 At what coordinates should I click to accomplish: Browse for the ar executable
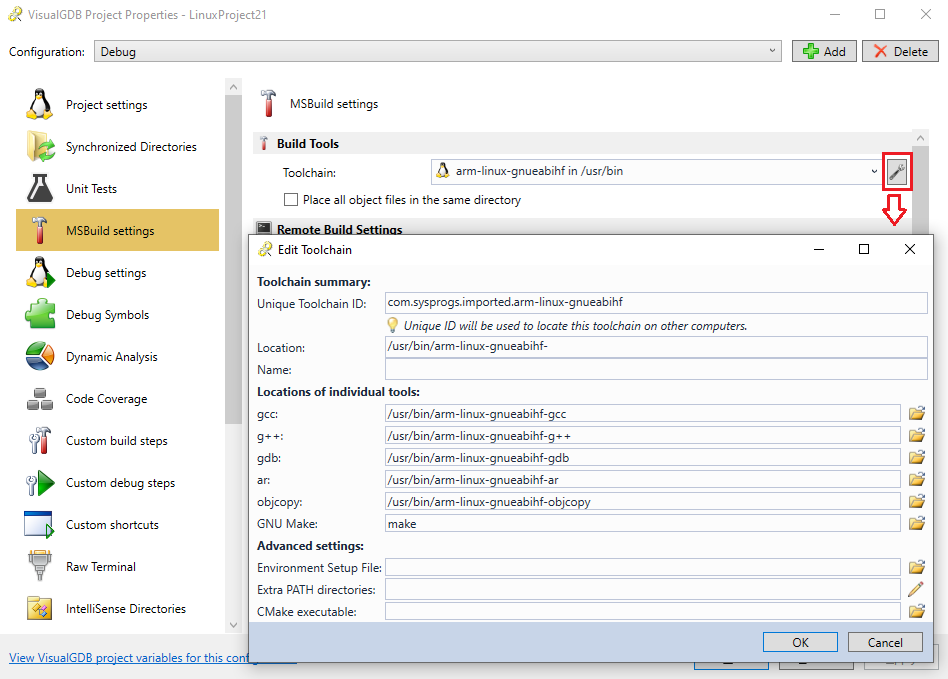click(917, 479)
